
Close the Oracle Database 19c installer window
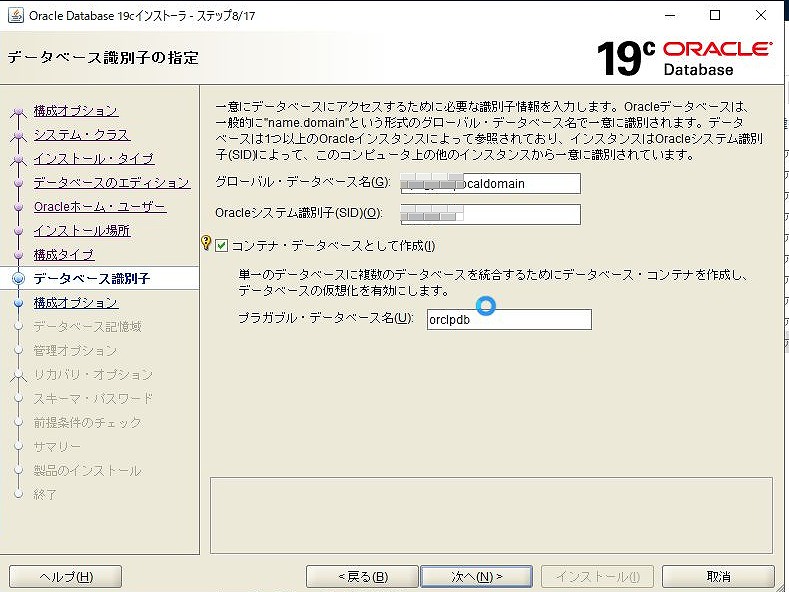click(760, 15)
